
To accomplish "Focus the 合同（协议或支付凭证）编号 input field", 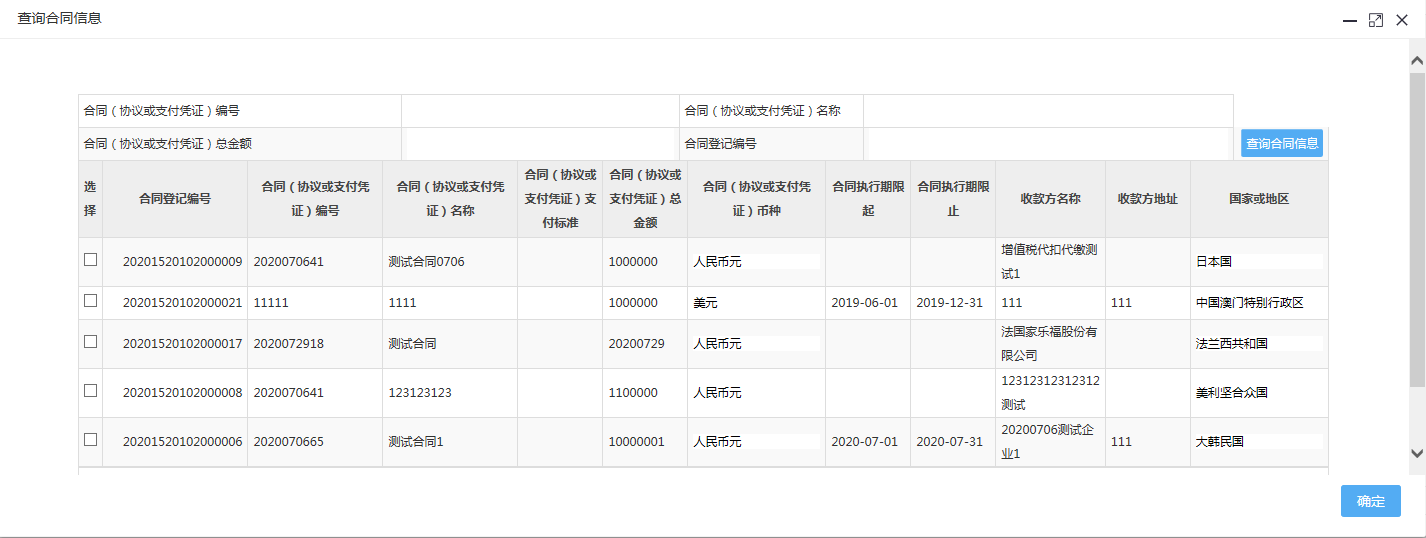I will [540, 111].
